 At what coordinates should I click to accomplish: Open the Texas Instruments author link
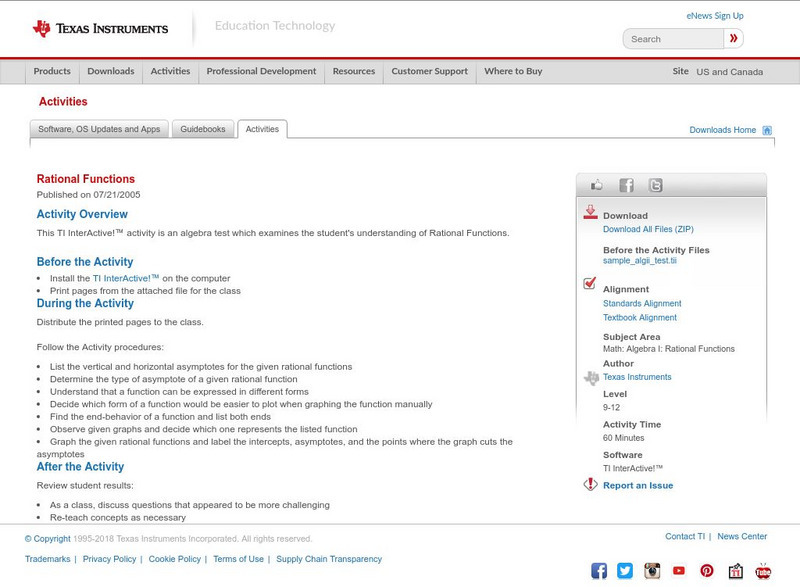point(637,377)
